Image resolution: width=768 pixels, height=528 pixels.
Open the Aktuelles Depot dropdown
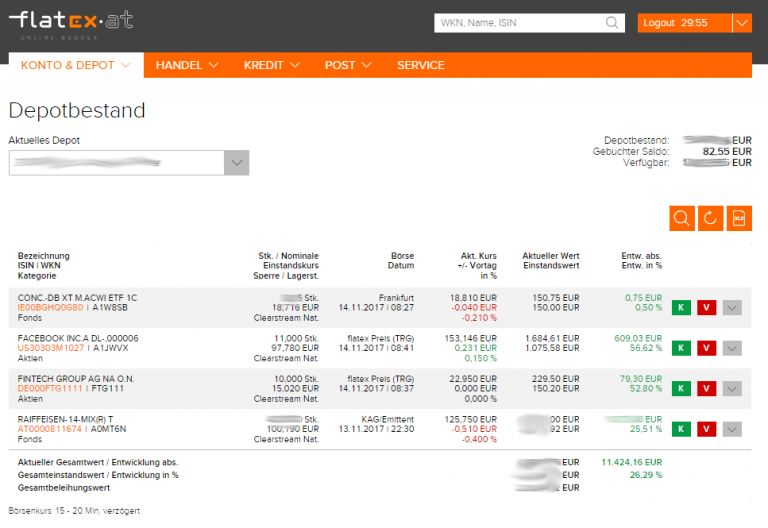(x=236, y=163)
